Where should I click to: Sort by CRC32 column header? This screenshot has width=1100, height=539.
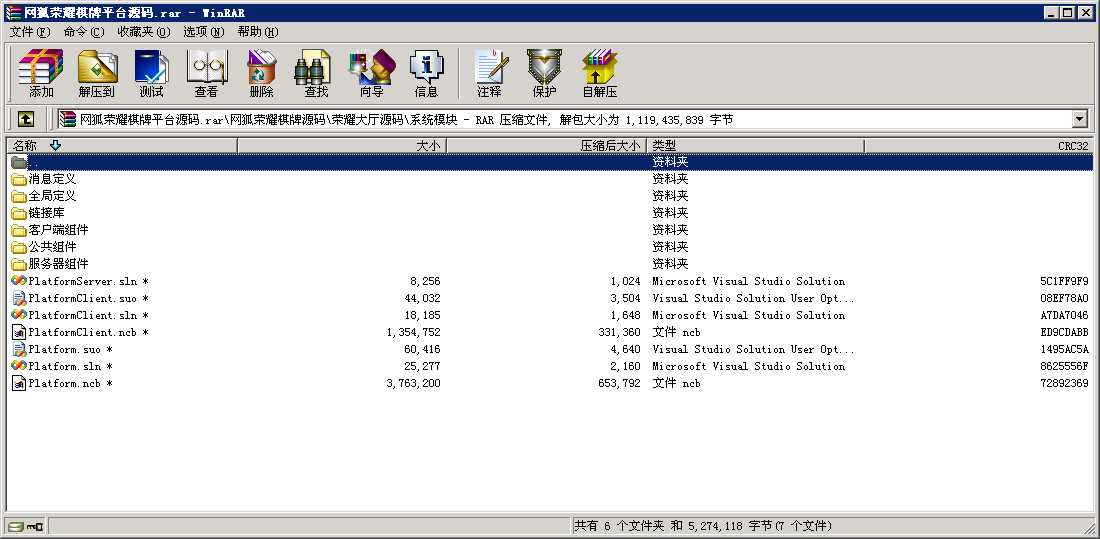[x=979, y=145]
